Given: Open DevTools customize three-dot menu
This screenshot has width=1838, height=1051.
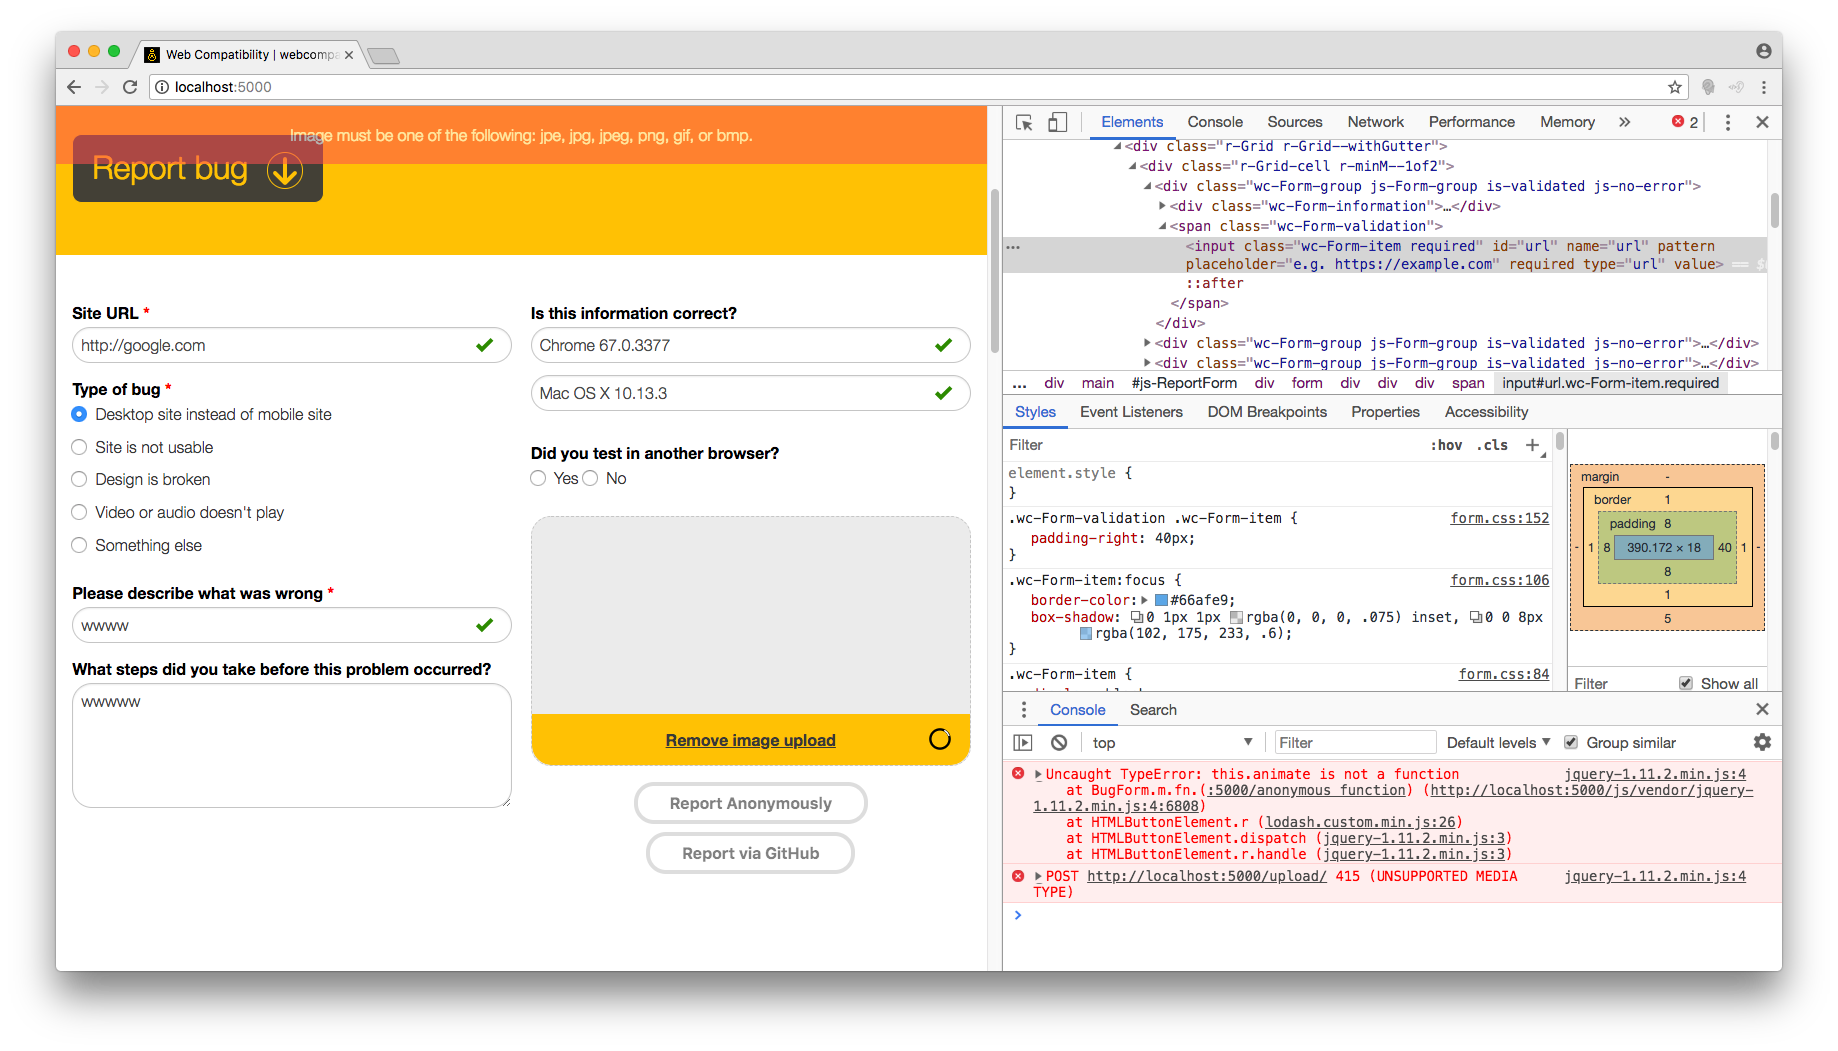Looking at the screenshot, I should [x=1728, y=122].
